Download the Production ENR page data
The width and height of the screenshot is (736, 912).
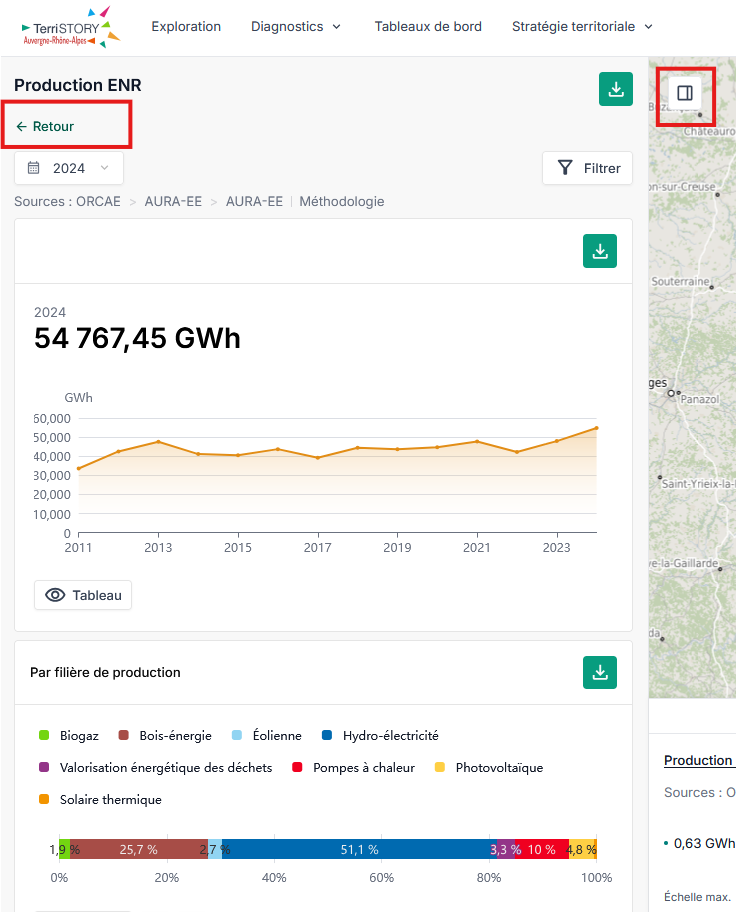(616, 89)
